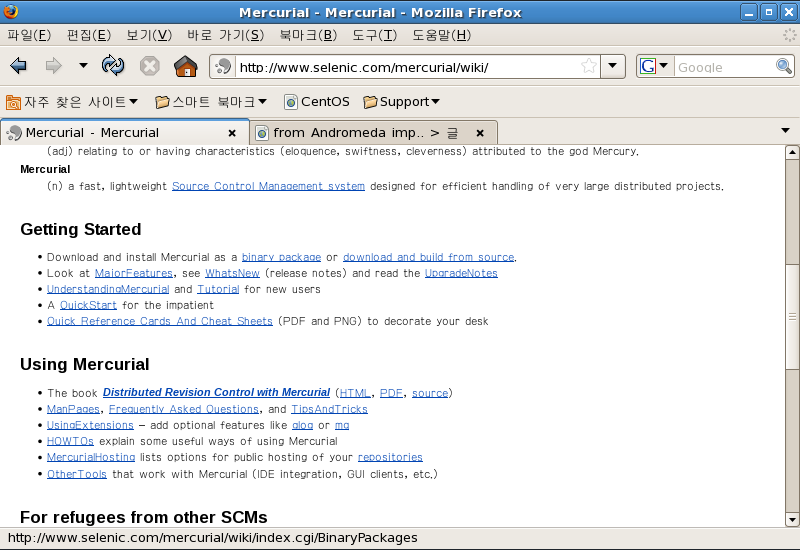Viewport: 800px width, 550px height.
Task: Open the Support bookmark folder
Action: point(401,102)
